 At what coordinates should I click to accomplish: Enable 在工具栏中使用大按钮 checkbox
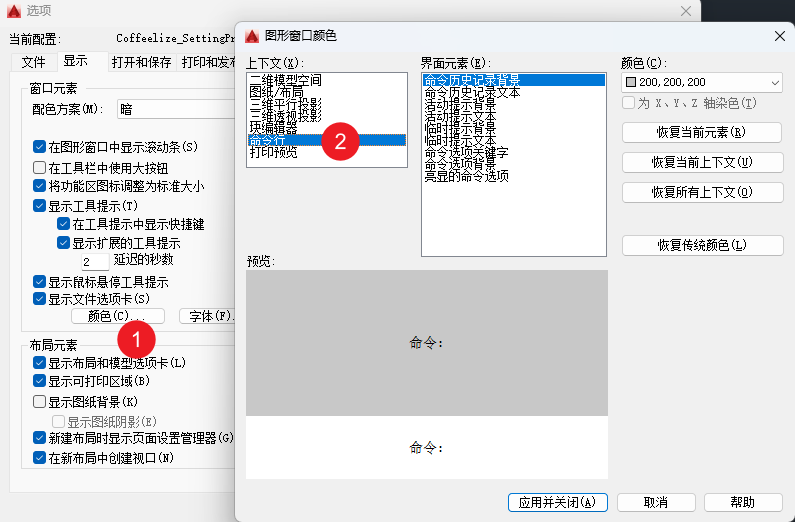pos(40,168)
